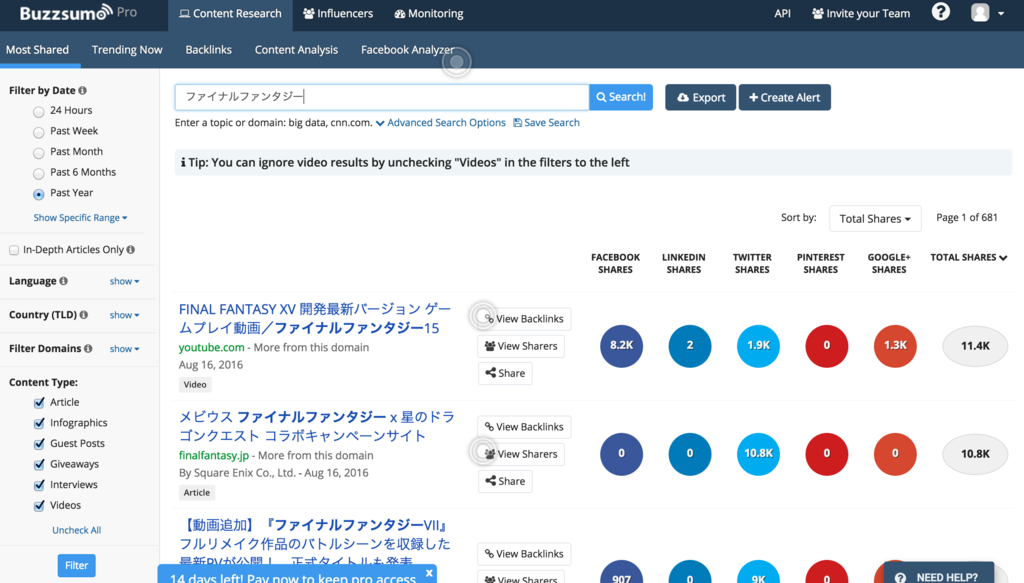Click the Export button
The width and height of the screenshot is (1024, 583).
700,97
